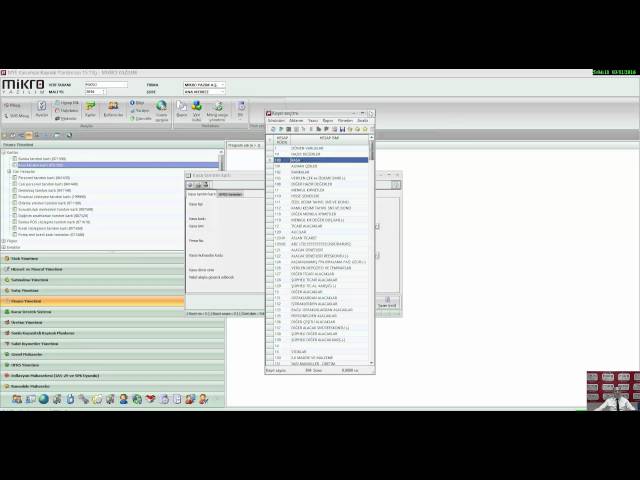
Task: Expand the Genel Muhasebe panel
Action: pyautogui.click(x=112, y=354)
